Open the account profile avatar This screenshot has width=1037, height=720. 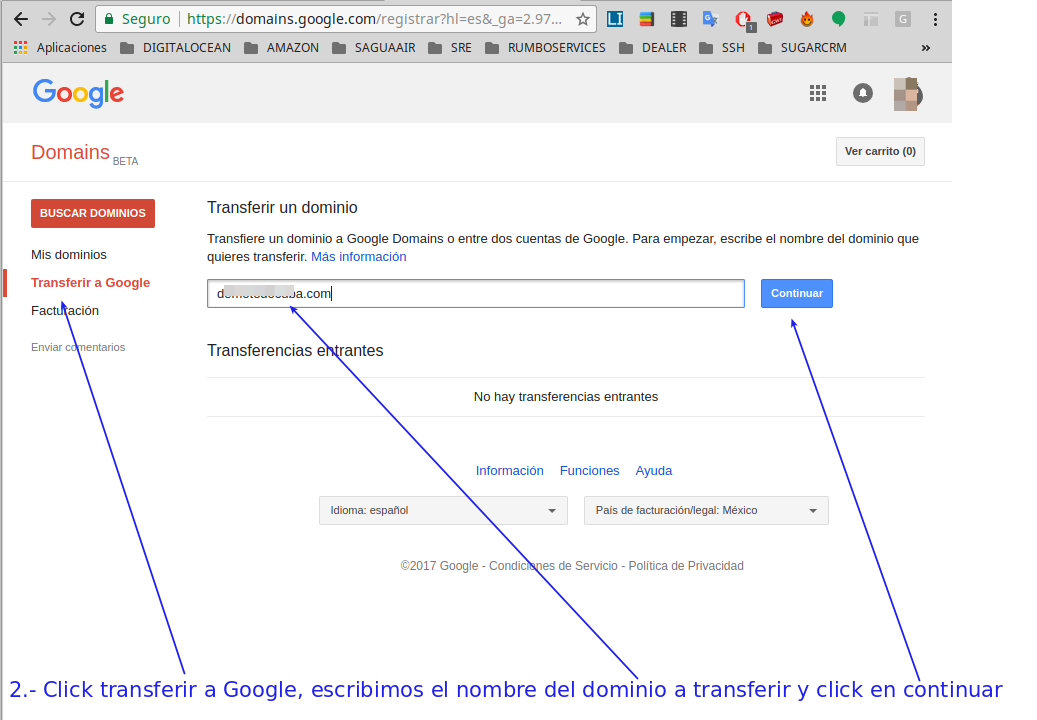pos(907,94)
